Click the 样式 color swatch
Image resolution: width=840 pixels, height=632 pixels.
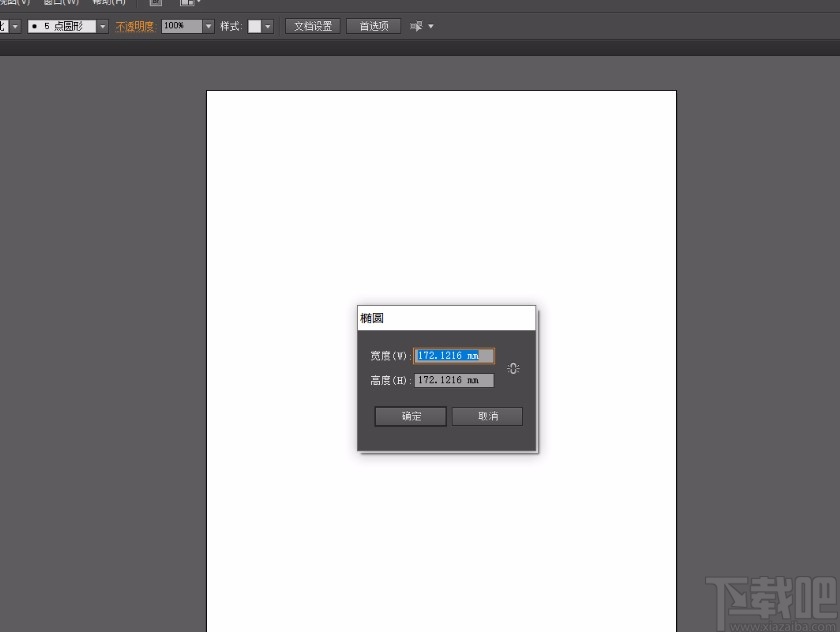click(255, 26)
